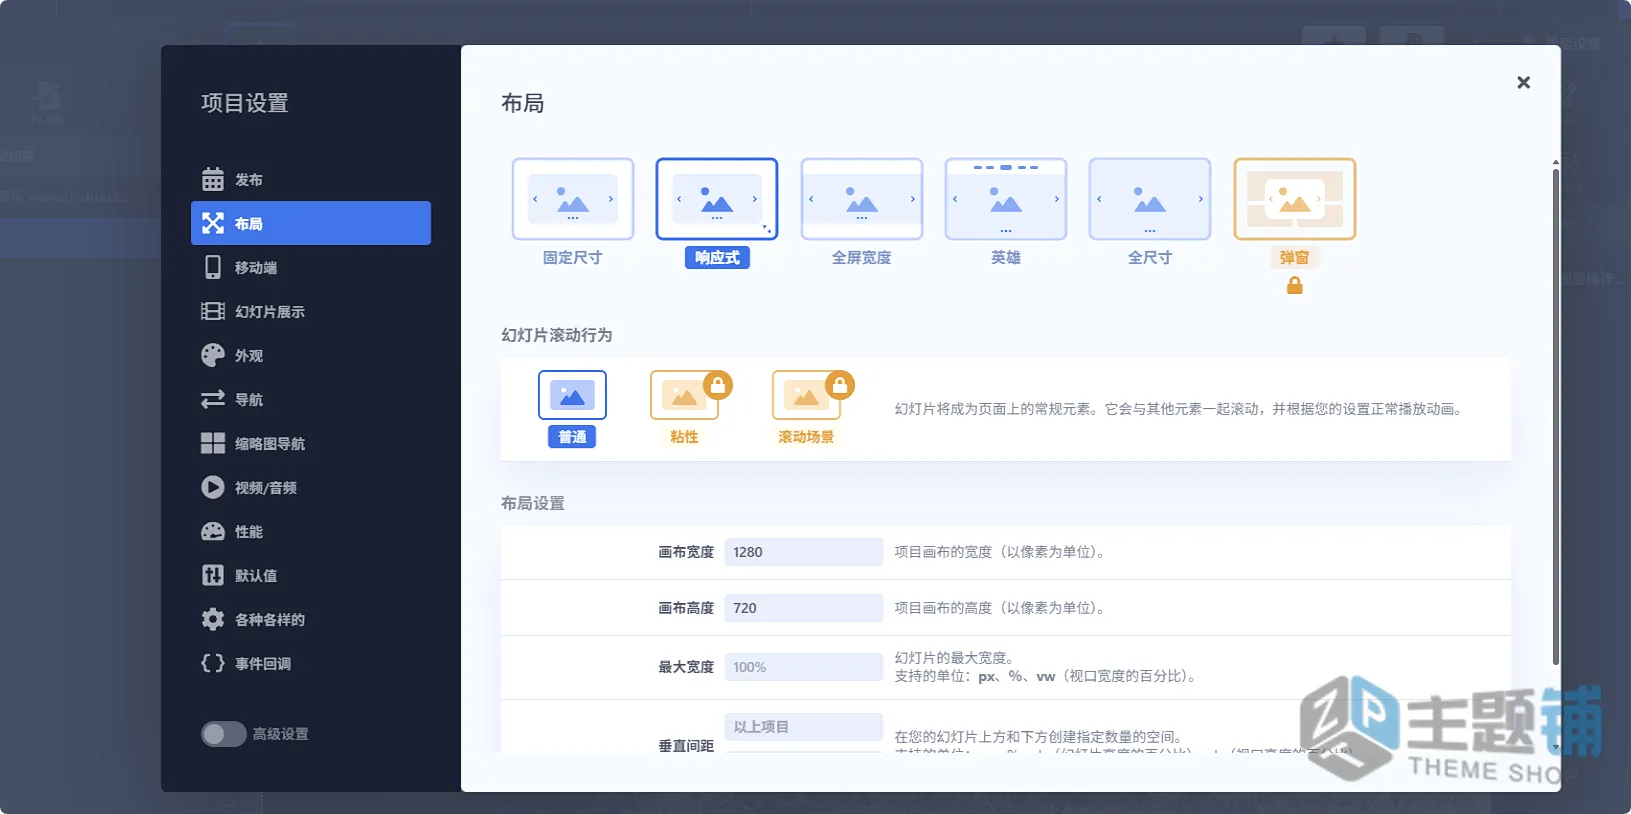Image resolution: width=1631 pixels, height=814 pixels.
Task: Click the 幻灯片展示 film icon
Action: click(213, 311)
